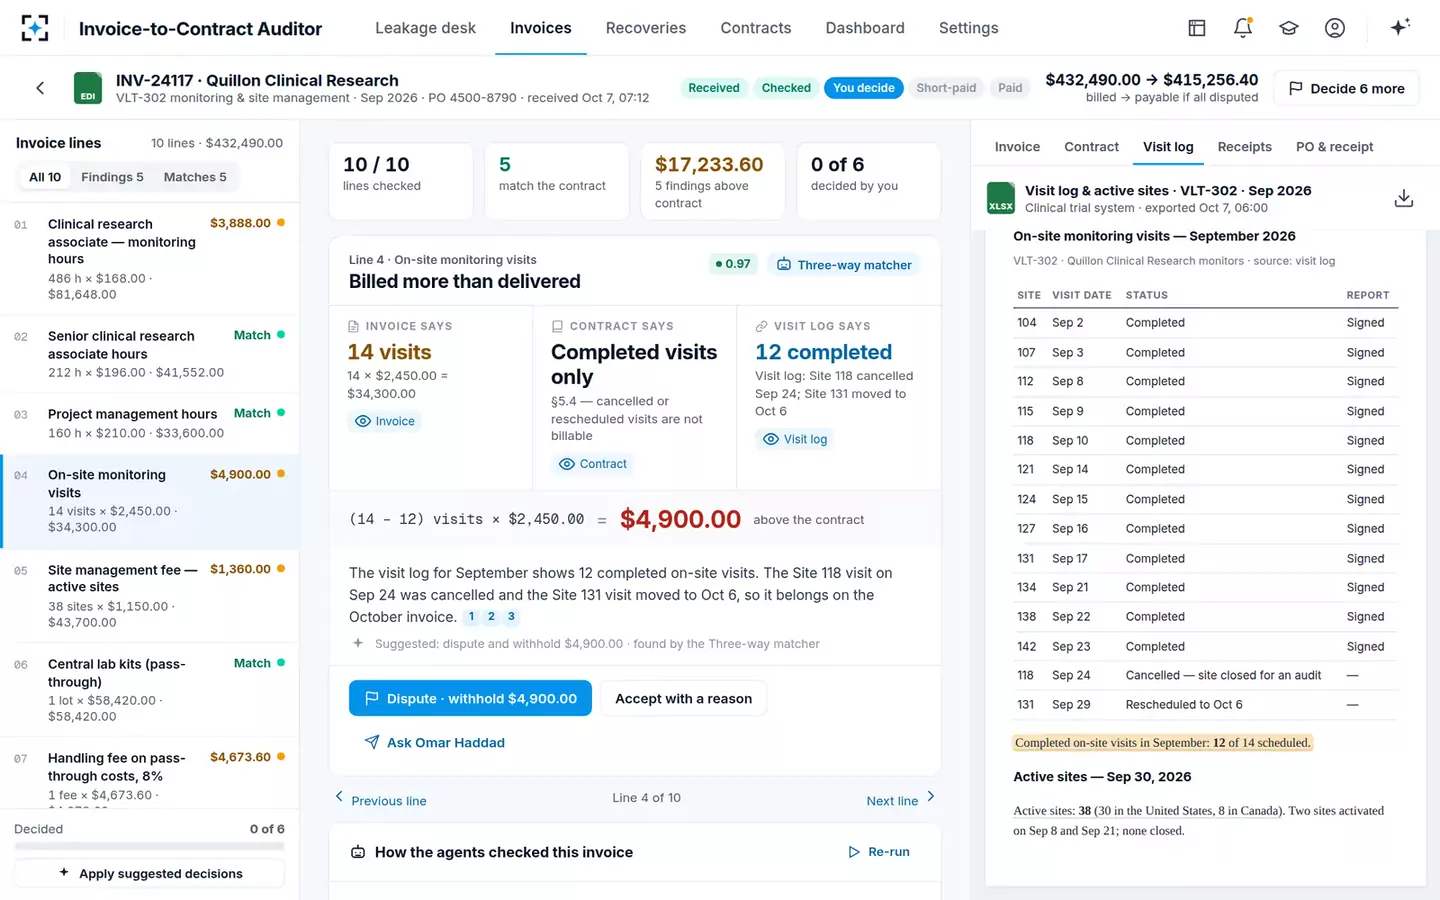
Task: Click Decide 6 more button
Action: (x=1346, y=88)
